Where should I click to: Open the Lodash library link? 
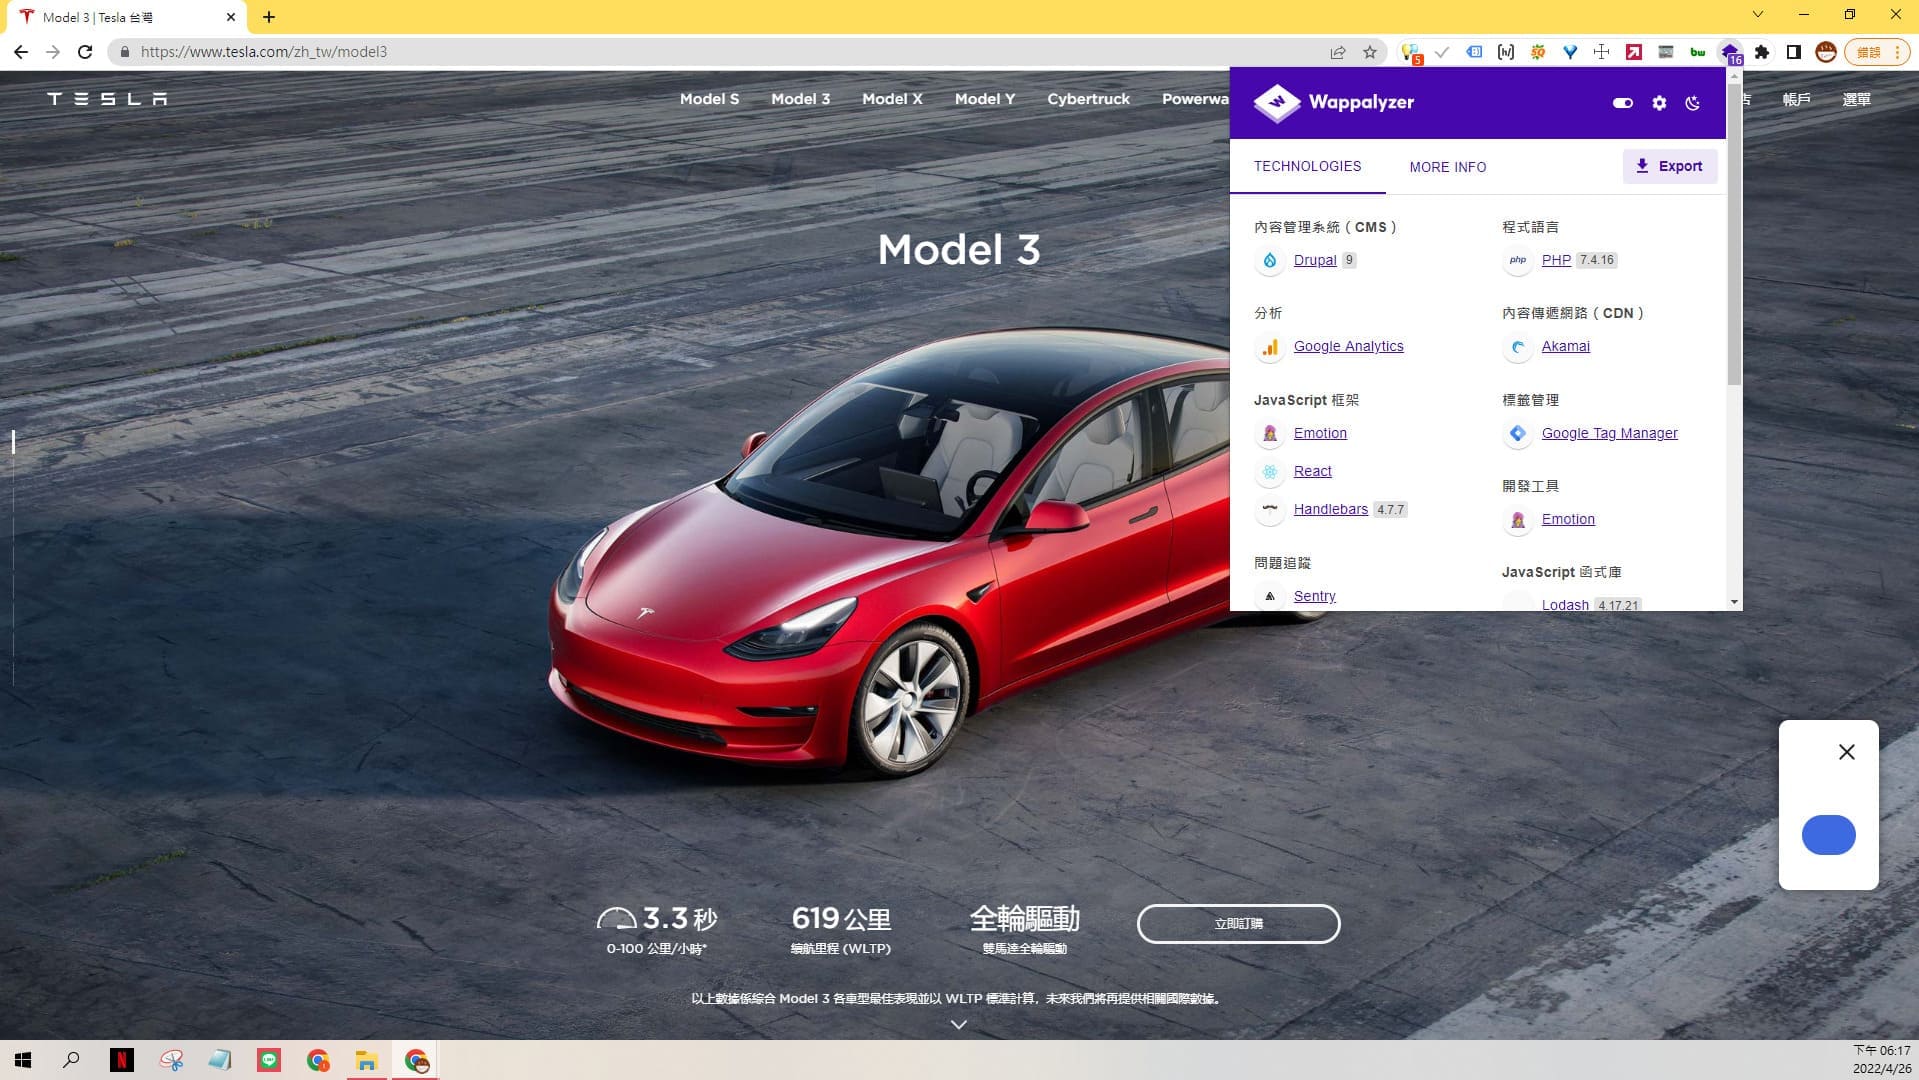point(1564,604)
